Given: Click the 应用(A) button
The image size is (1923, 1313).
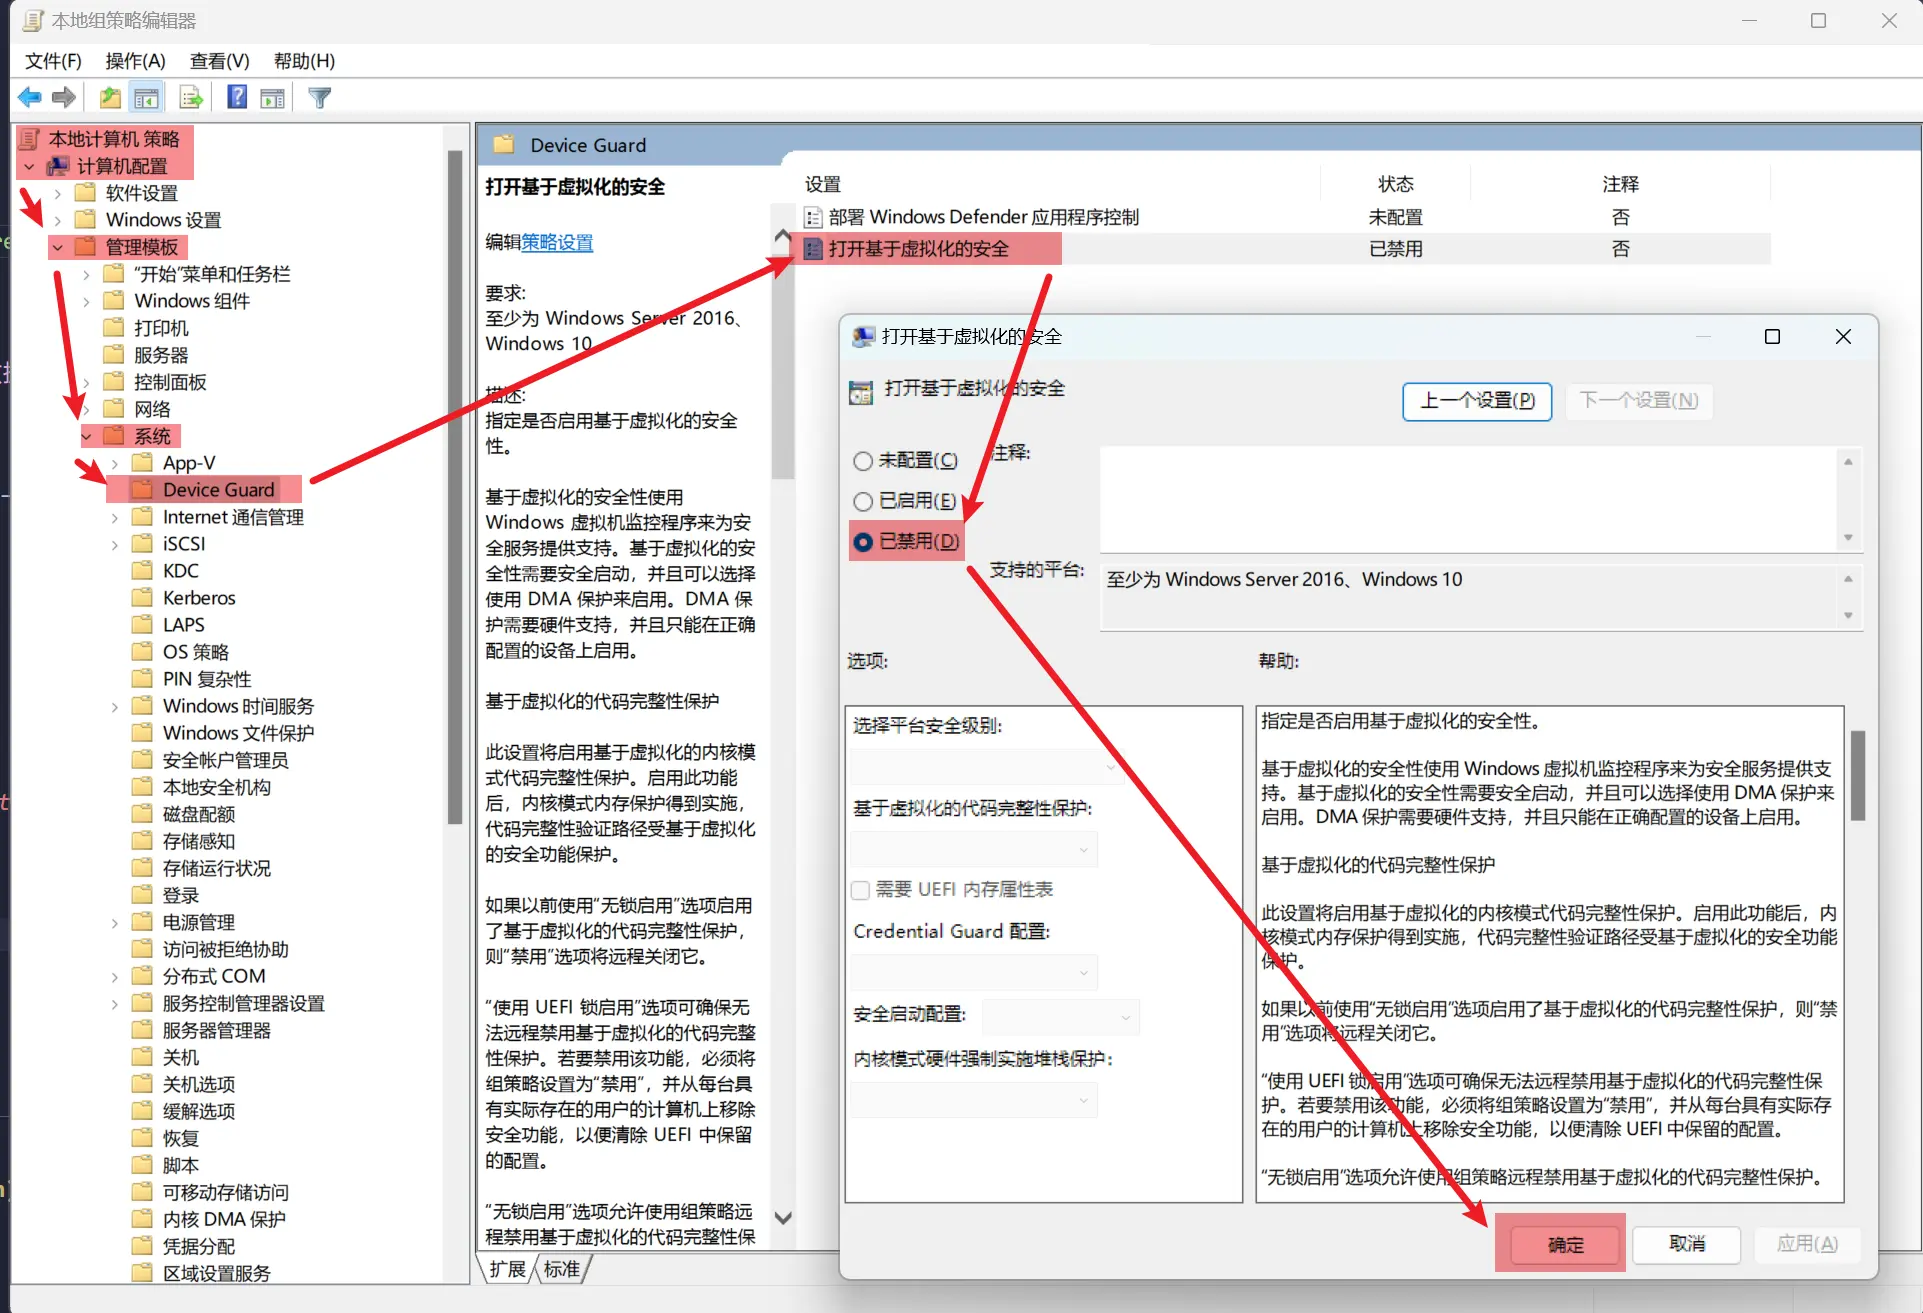Looking at the screenshot, I should pos(1807,1244).
